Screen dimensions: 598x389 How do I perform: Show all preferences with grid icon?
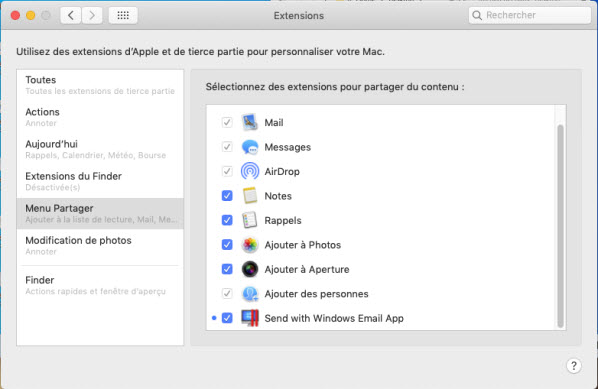click(123, 15)
